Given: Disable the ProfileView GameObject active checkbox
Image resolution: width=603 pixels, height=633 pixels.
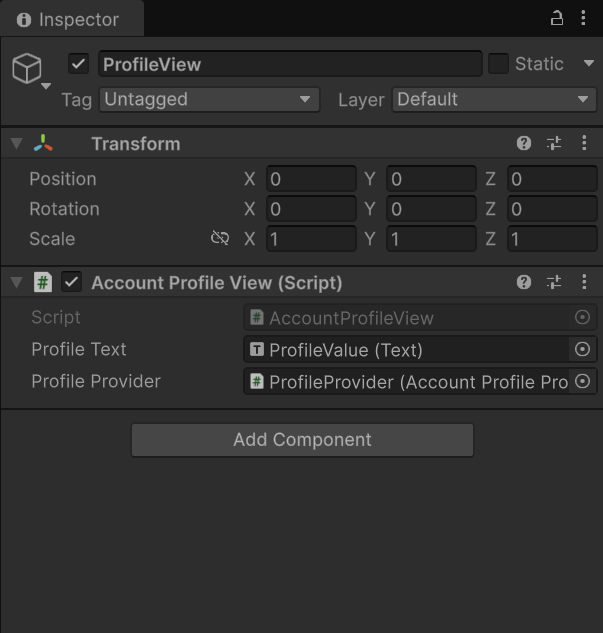Looking at the screenshot, I should [x=78, y=64].
